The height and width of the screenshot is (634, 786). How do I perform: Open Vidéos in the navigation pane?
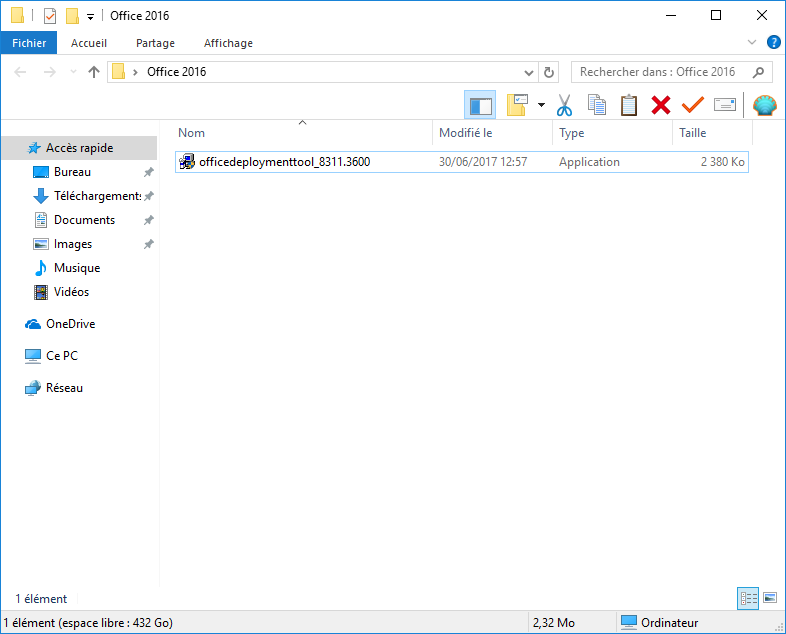[x=71, y=292]
